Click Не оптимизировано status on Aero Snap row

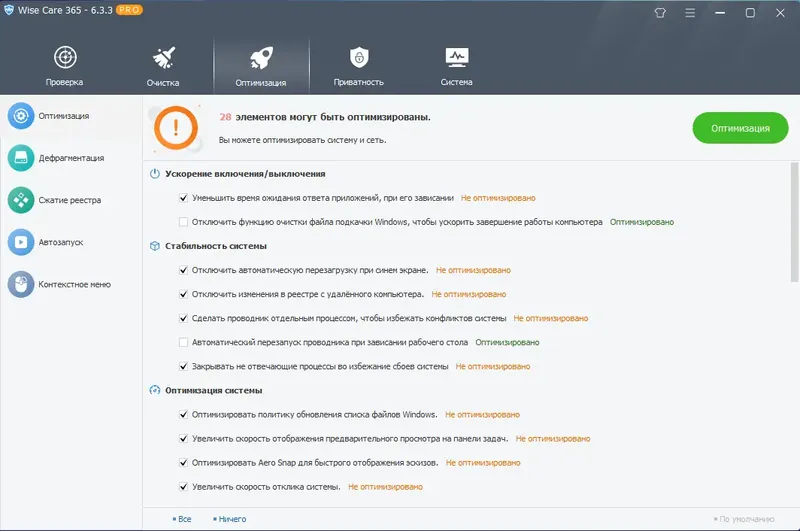483,463
